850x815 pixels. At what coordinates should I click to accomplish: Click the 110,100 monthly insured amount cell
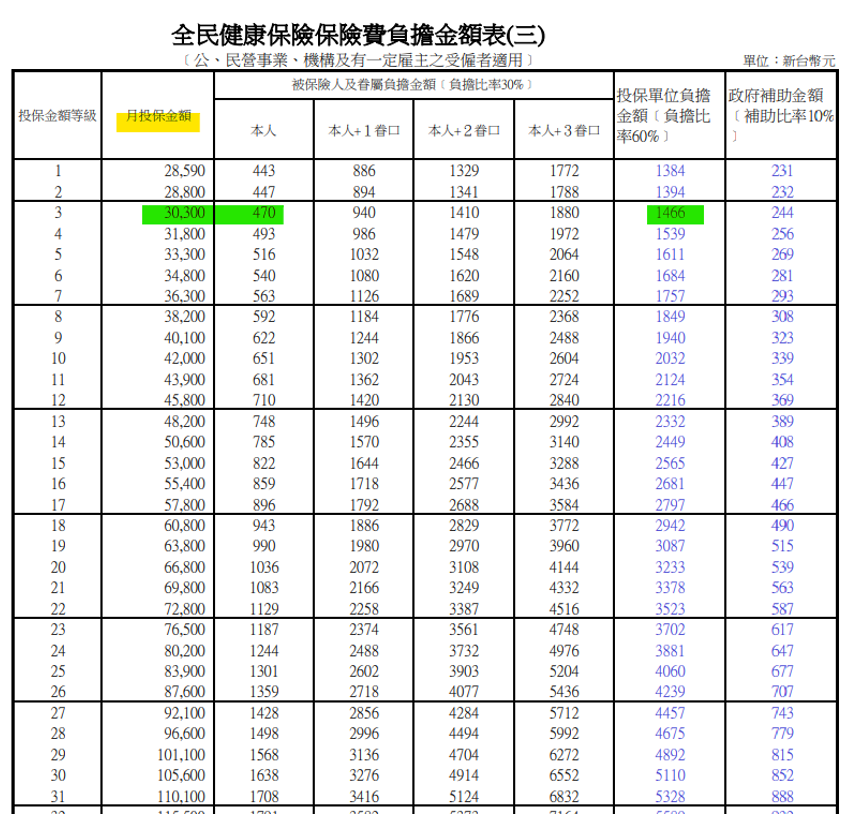tap(181, 797)
